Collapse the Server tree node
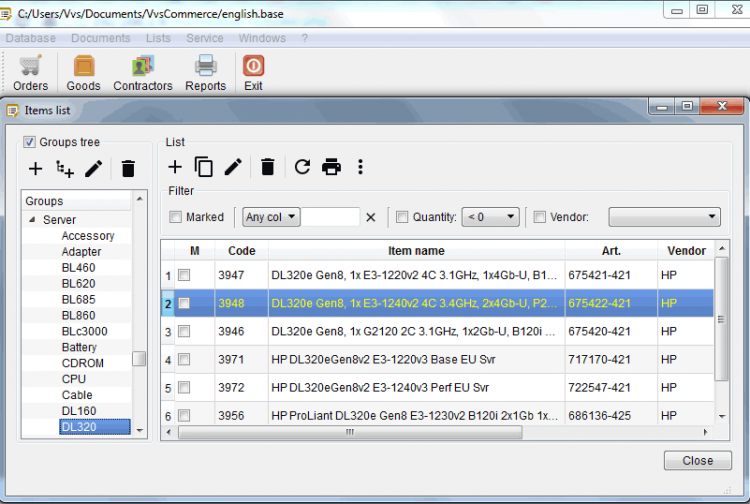 [x=32, y=220]
